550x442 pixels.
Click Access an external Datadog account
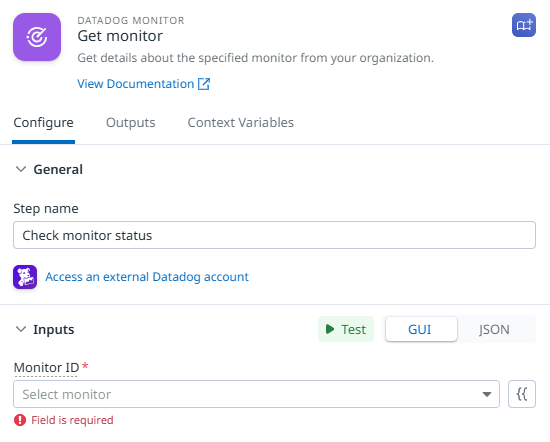click(x=147, y=277)
